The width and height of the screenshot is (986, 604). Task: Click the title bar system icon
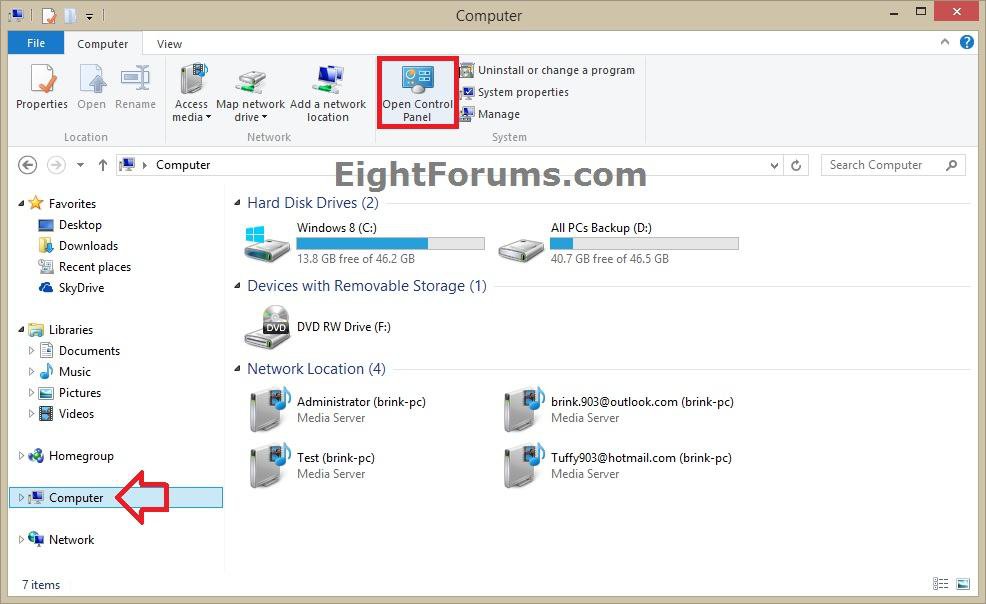tap(17, 15)
